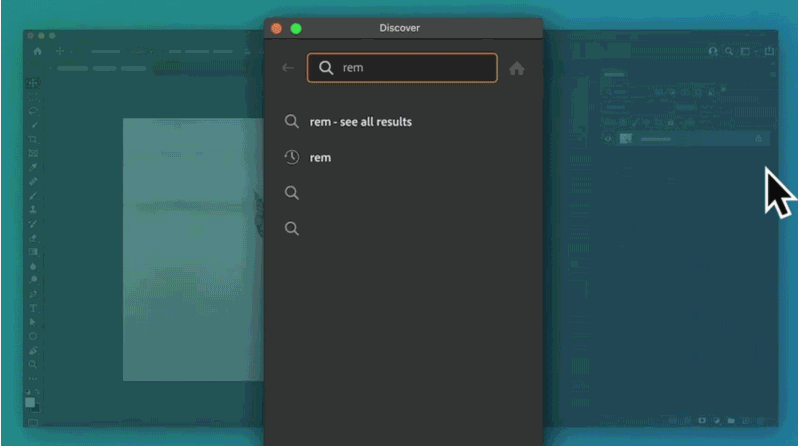The image size is (798, 446).
Task: Click the layer thumbnail in Layers panel
Action: (625, 138)
